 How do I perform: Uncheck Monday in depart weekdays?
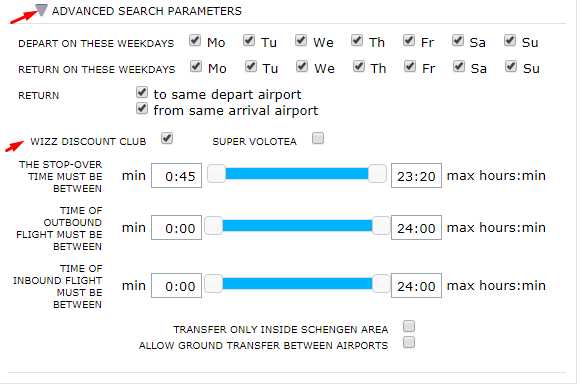(195, 40)
